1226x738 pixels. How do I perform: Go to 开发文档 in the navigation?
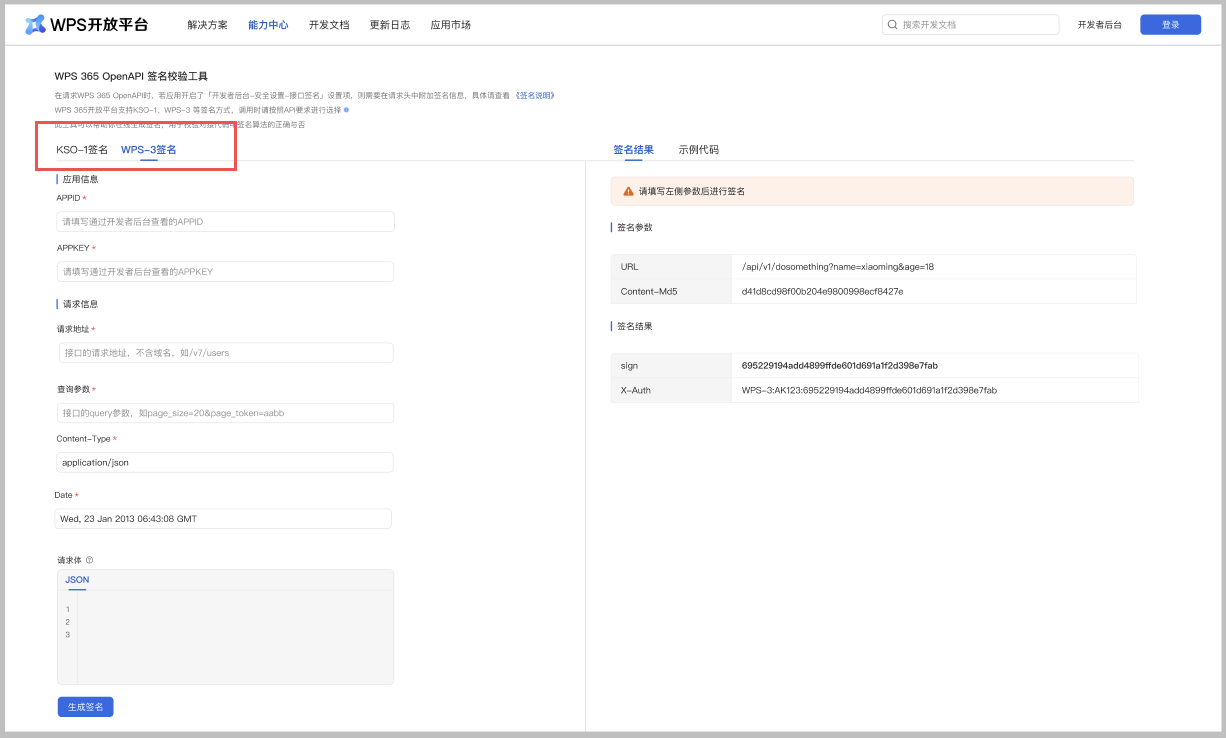329,25
